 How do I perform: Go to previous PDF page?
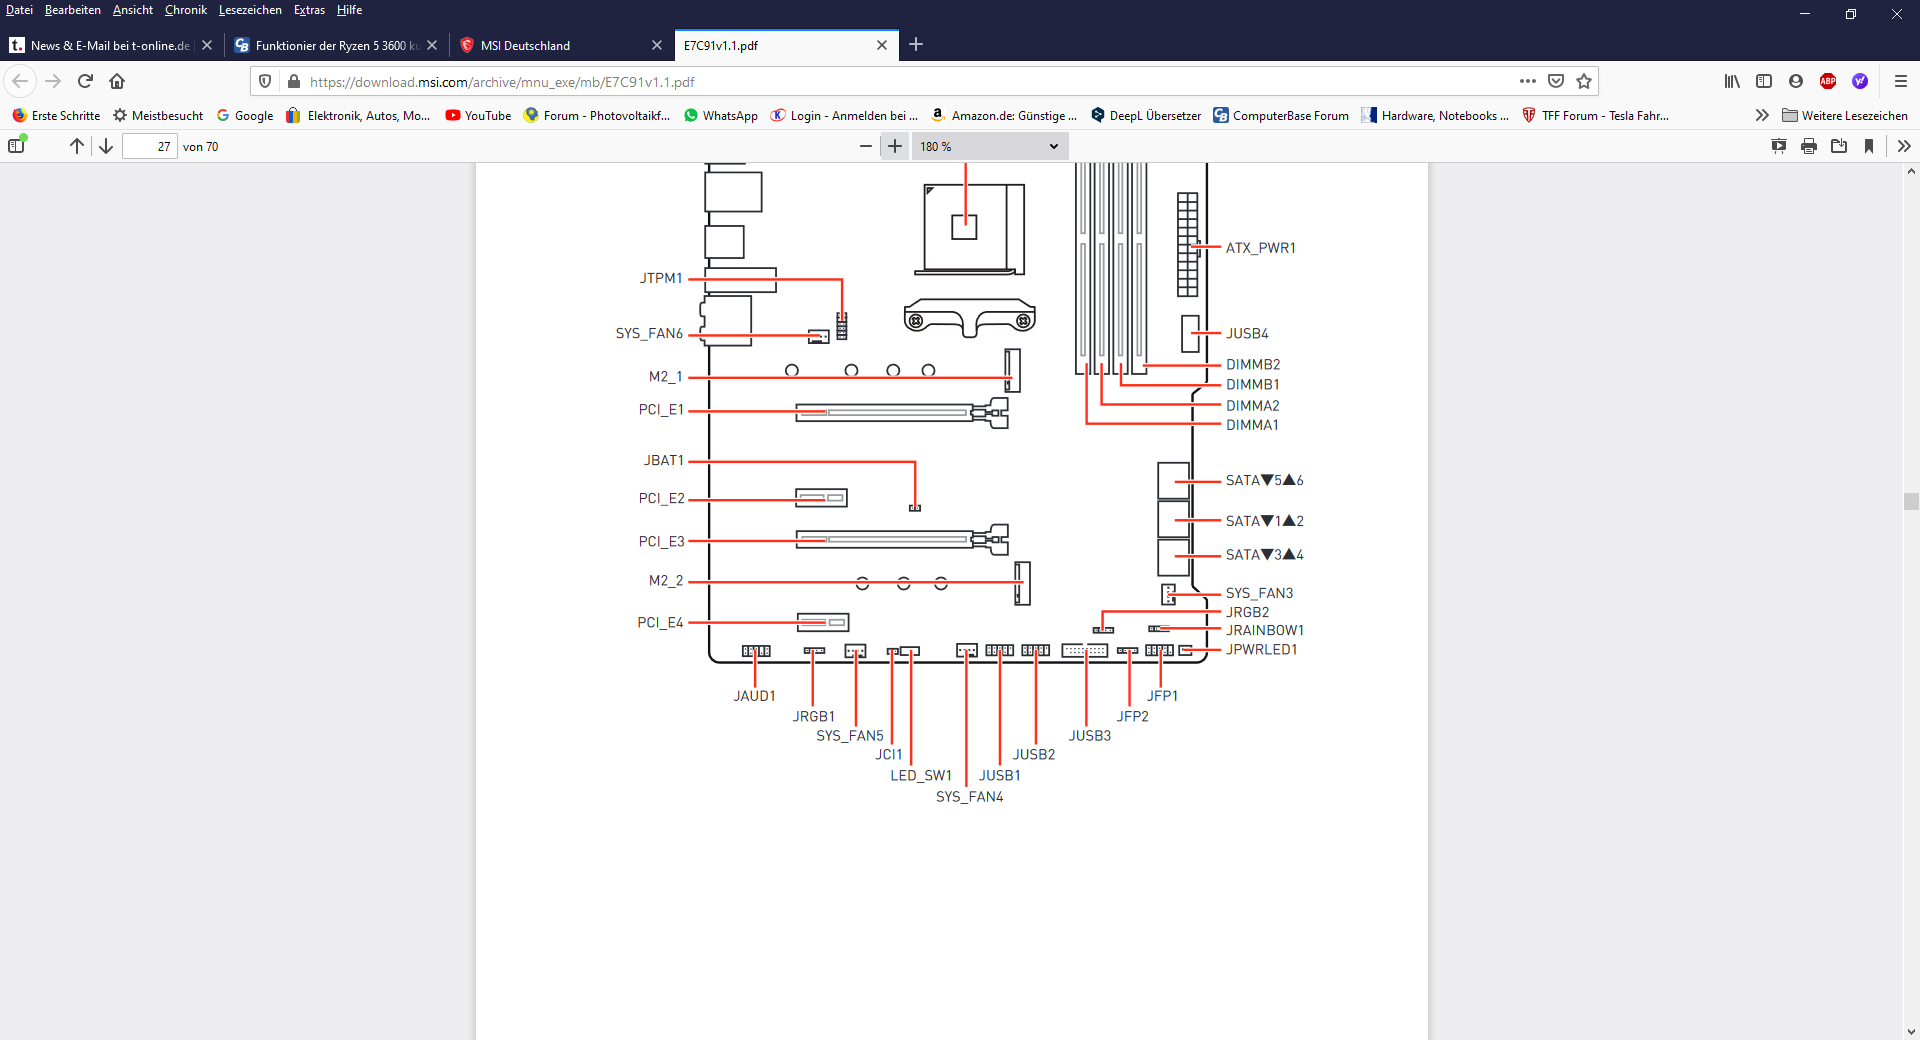pyautogui.click(x=77, y=146)
